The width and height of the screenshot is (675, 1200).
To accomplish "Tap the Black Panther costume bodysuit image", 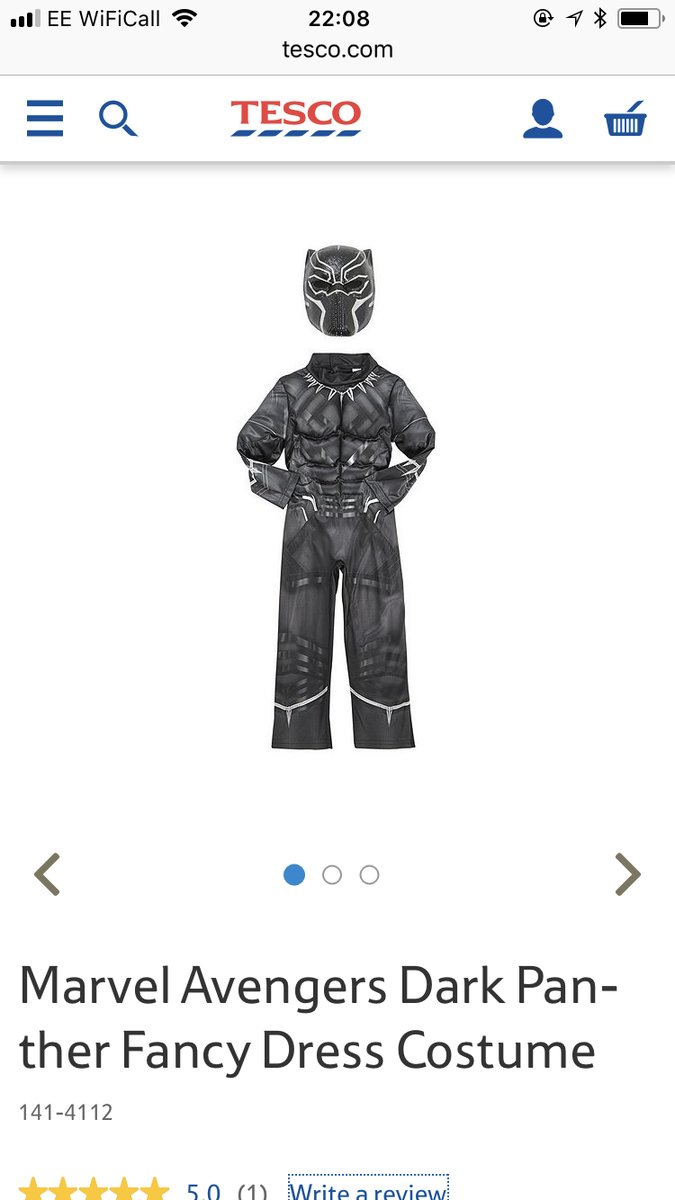I will (x=338, y=549).
